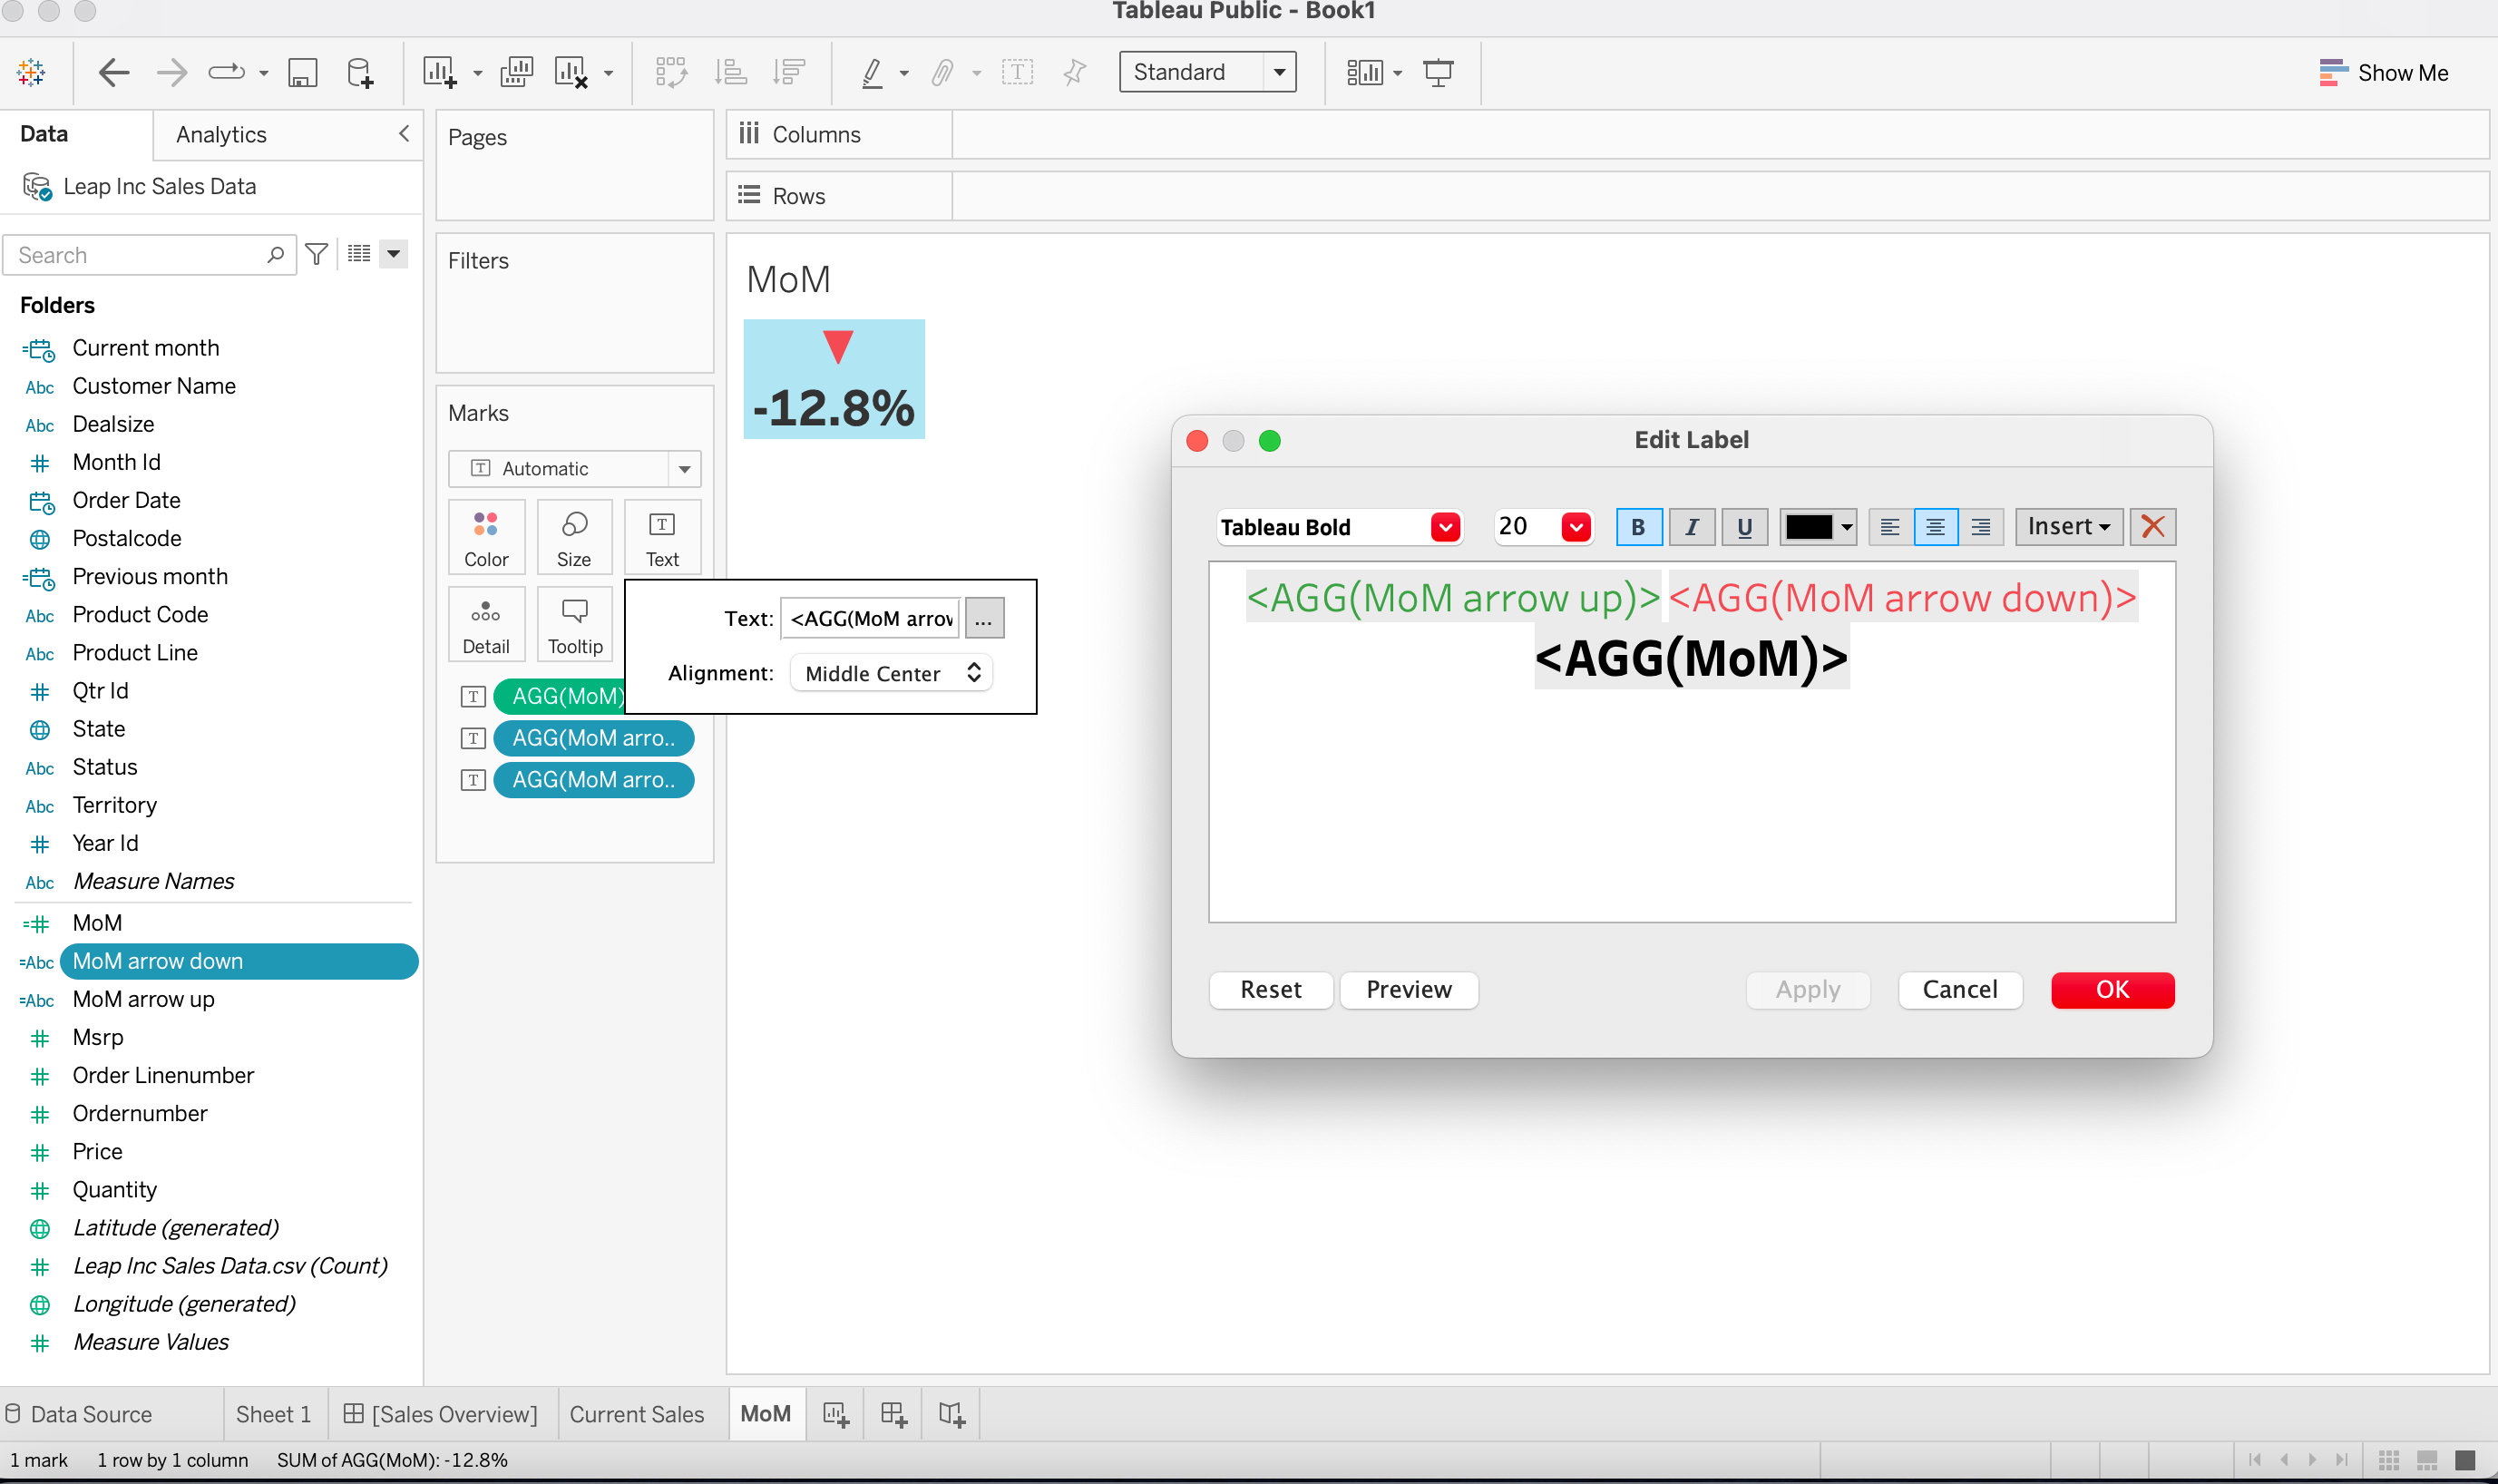
Task: Expand the Insert field dropdown
Action: [2068, 527]
